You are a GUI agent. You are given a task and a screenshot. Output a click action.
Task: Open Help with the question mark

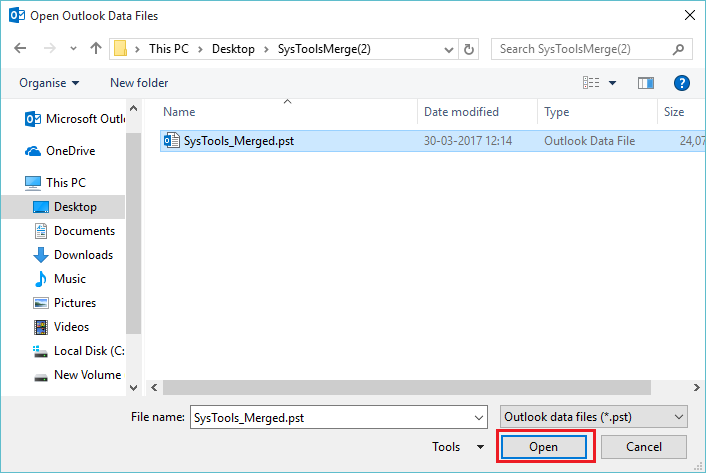[682, 83]
